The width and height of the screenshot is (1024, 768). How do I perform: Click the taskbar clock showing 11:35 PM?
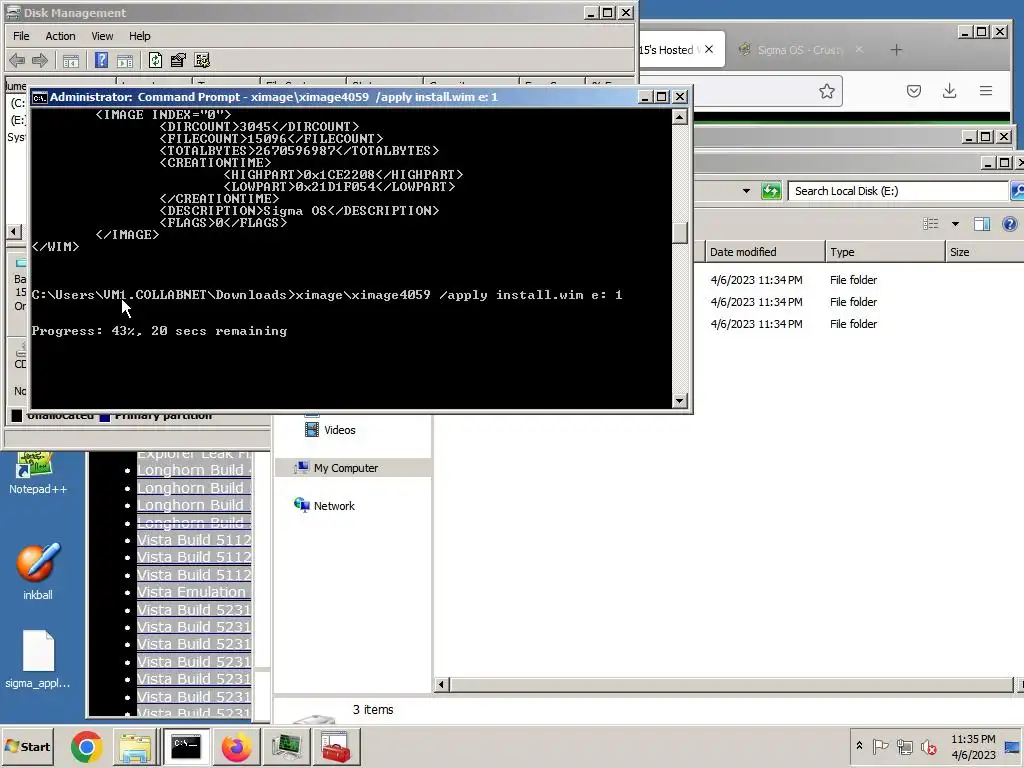coord(973,746)
